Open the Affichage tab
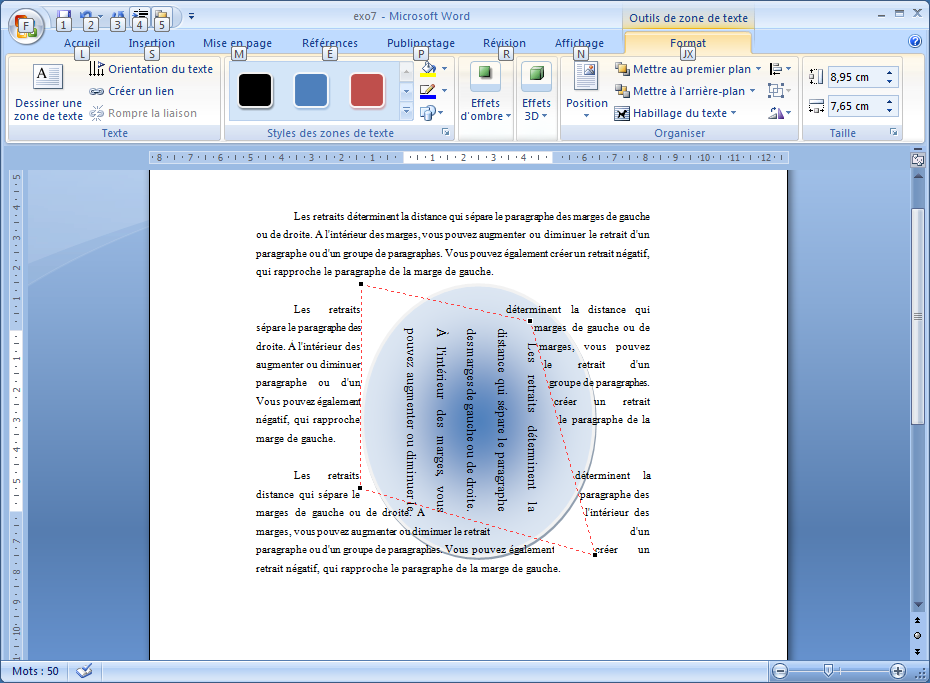930x683 pixels. [579, 43]
